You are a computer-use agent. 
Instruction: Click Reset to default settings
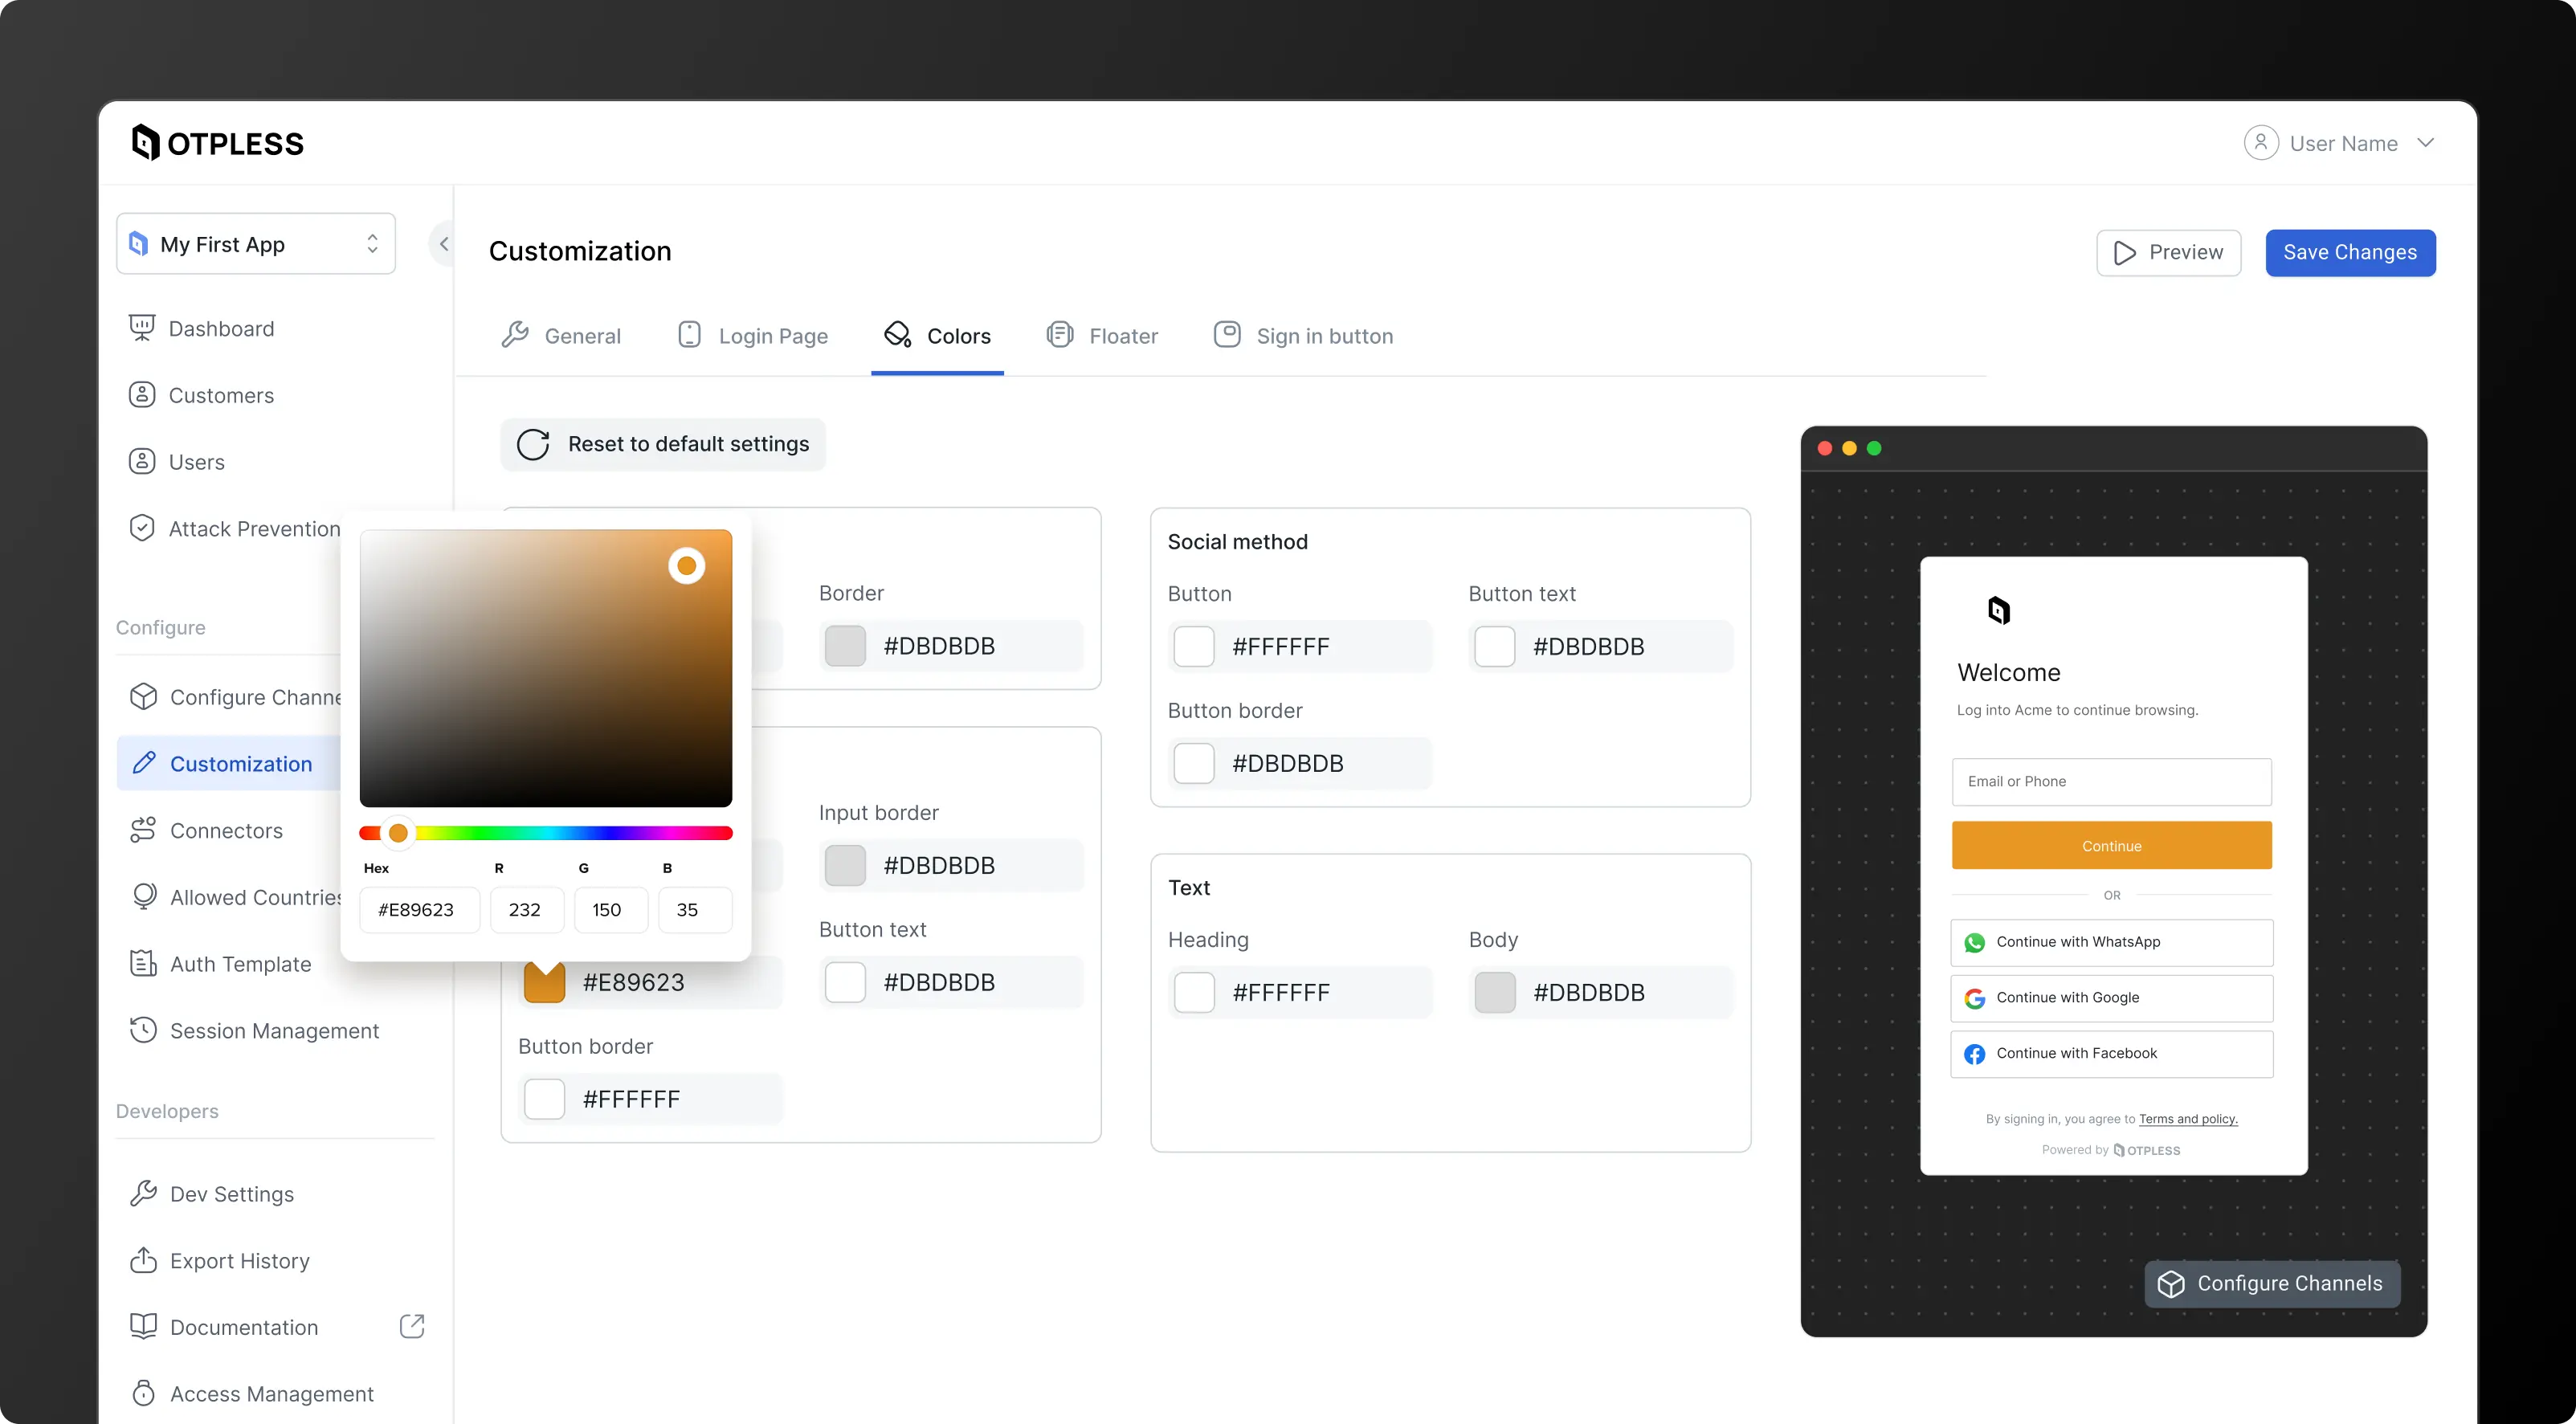click(x=663, y=444)
